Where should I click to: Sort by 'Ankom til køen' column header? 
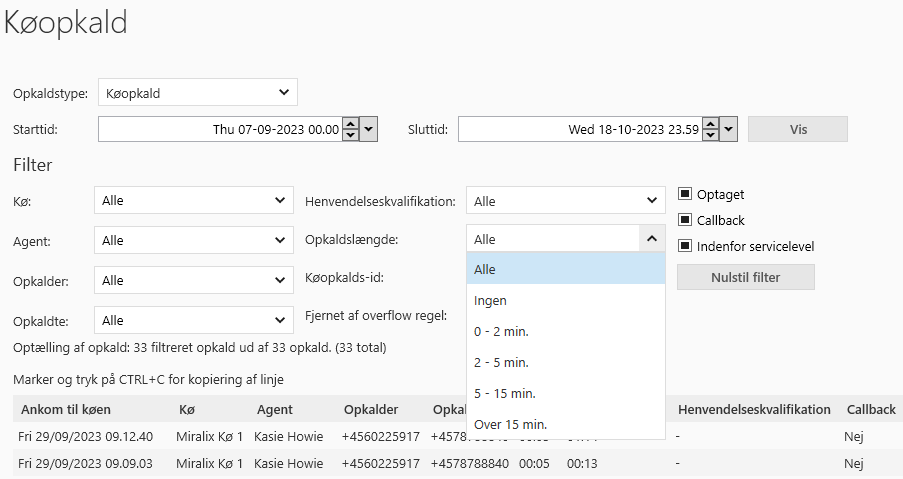click(x=66, y=409)
